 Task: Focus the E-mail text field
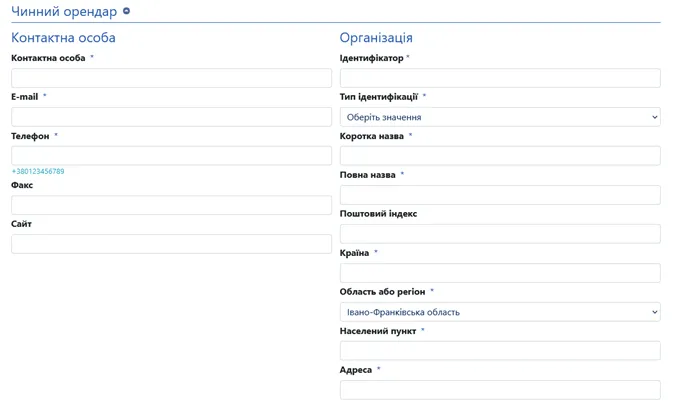(171, 117)
